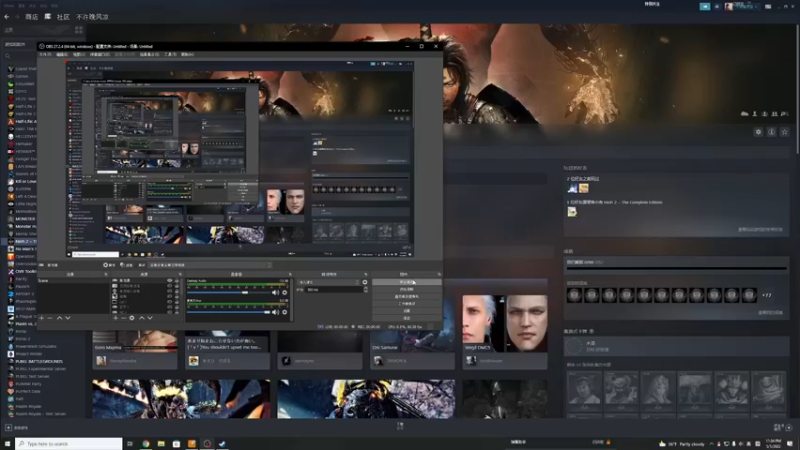
Task: Open the 帮助 menu in OBS
Action: coord(187,54)
